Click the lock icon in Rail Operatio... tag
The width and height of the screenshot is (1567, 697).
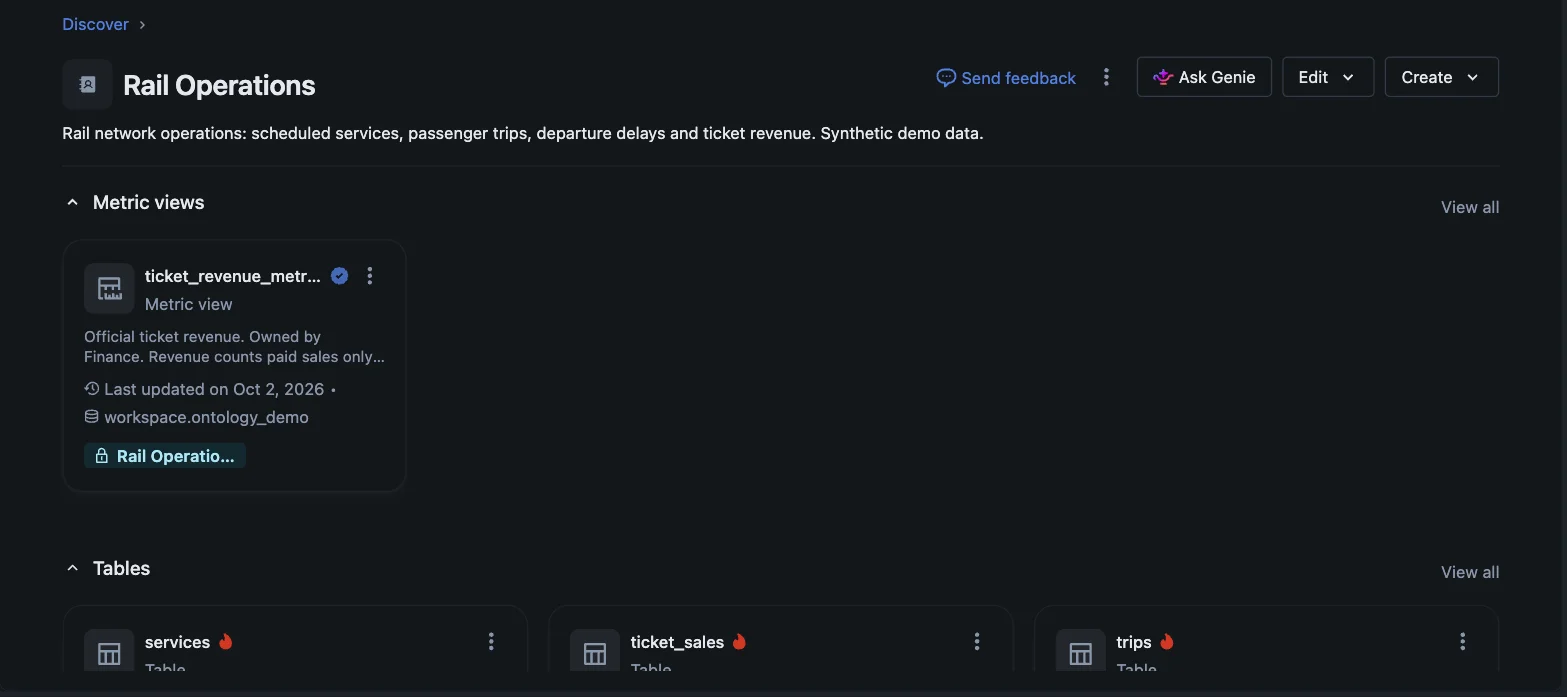click(101, 456)
